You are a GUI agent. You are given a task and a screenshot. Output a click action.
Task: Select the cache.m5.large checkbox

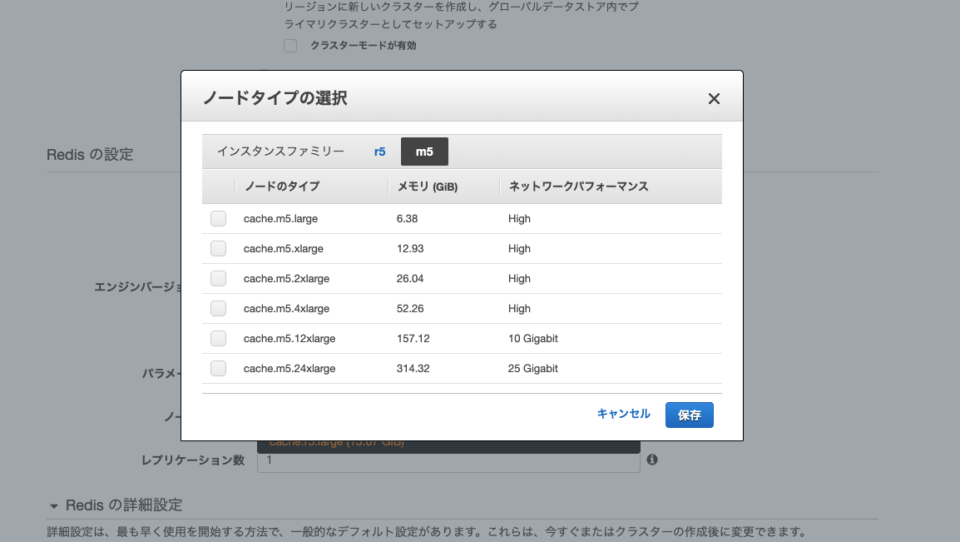click(218, 219)
